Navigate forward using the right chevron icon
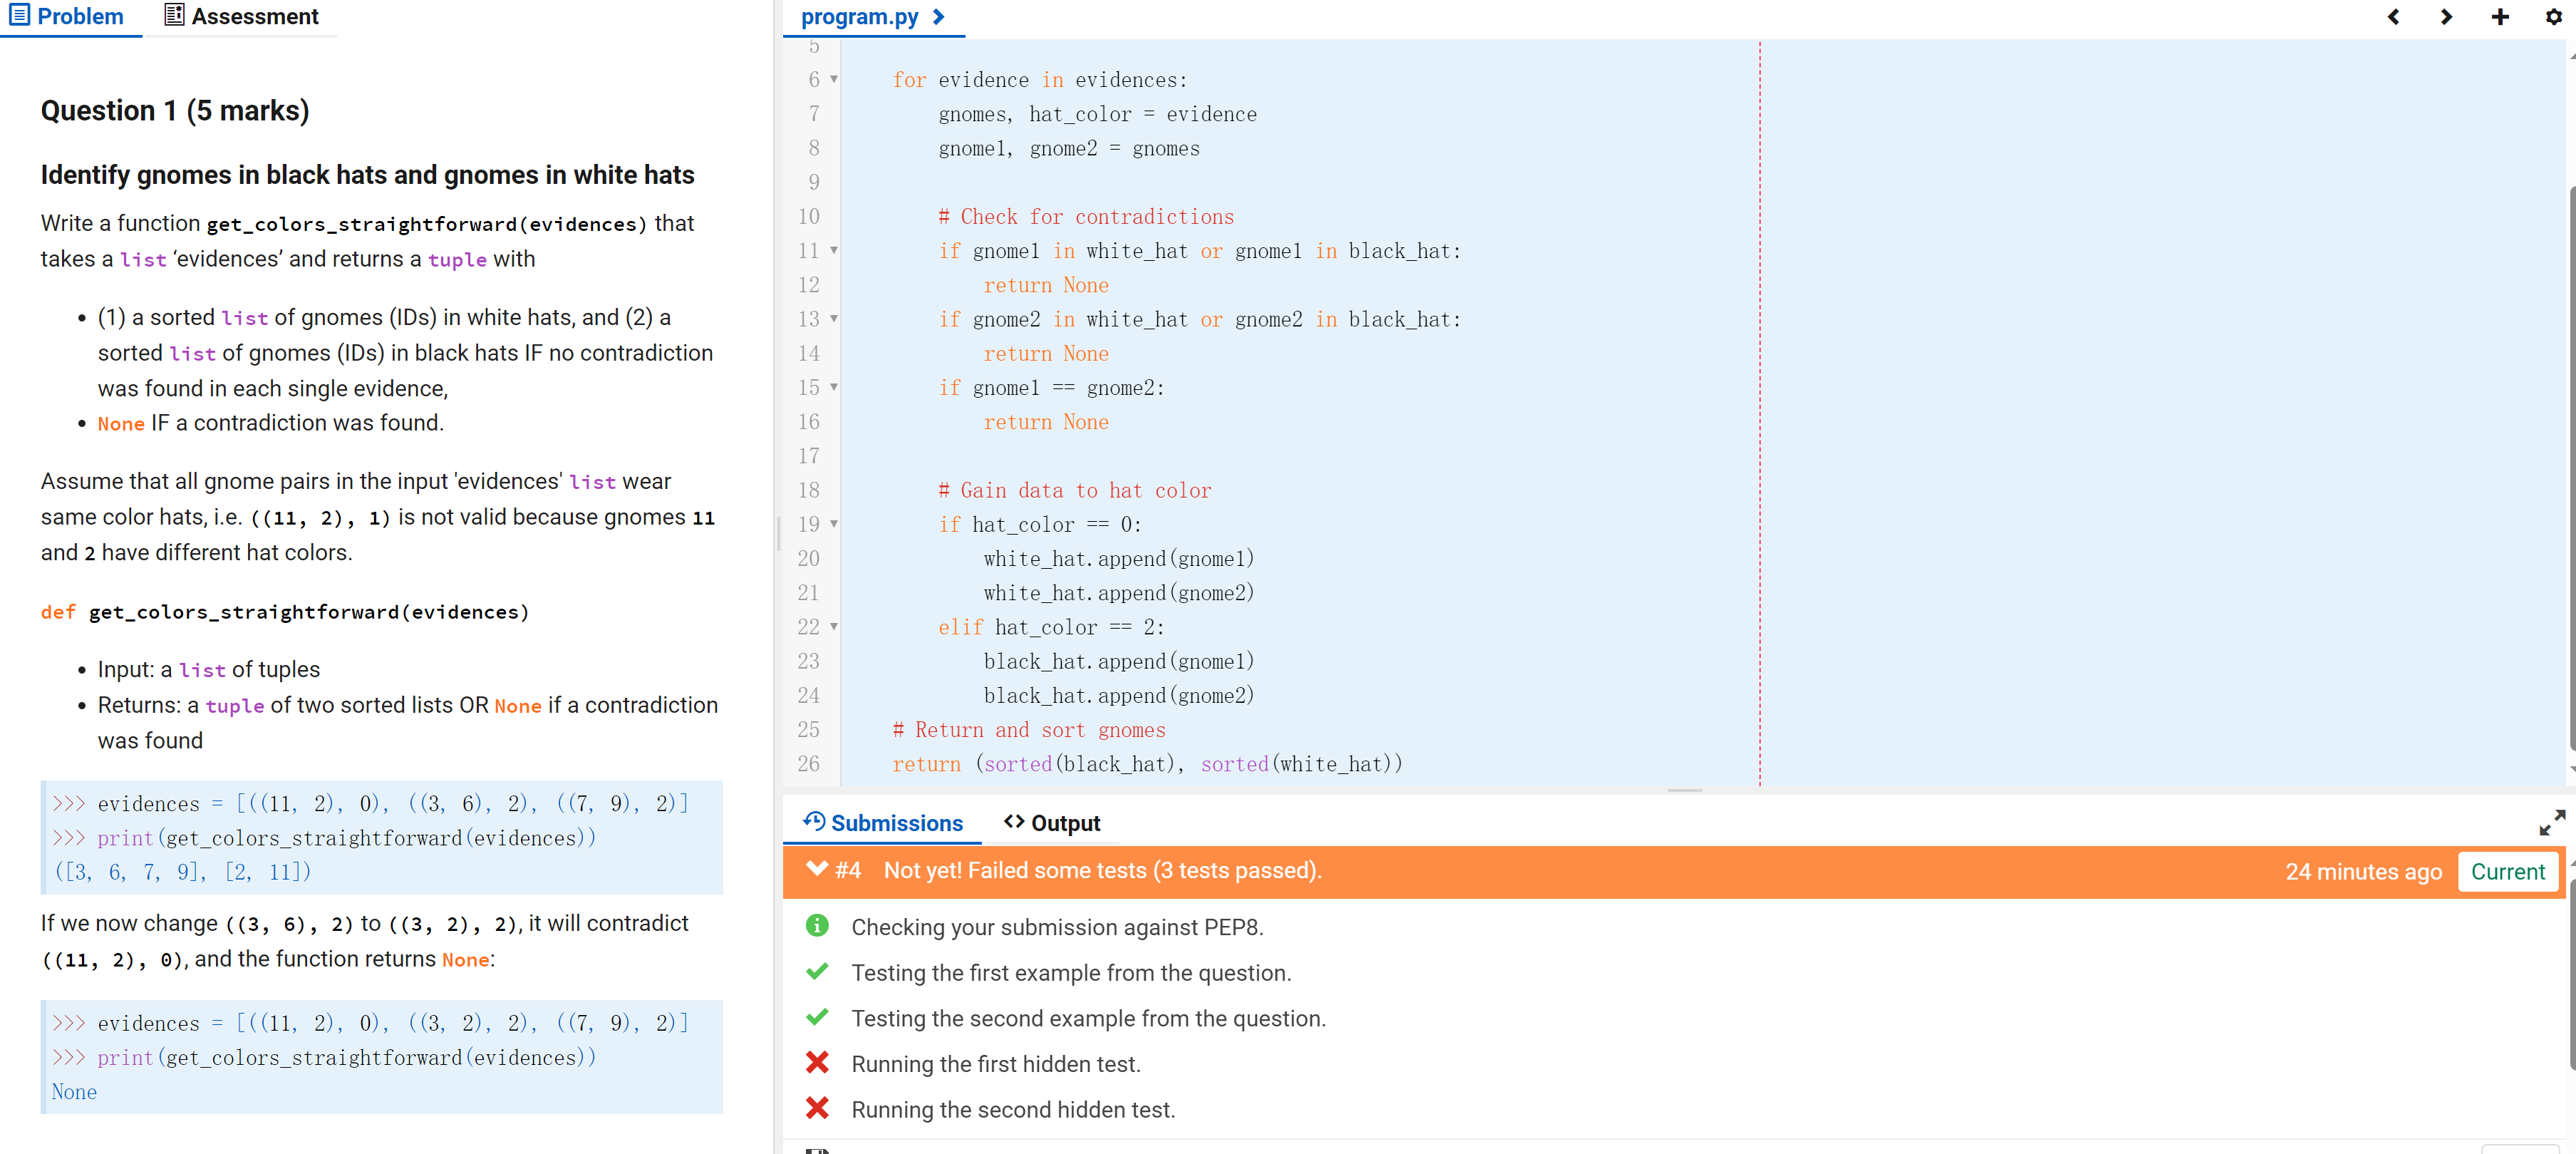Image resolution: width=2576 pixels, height=1154 pixels. pyautogui.click(x=2445, y=16)
